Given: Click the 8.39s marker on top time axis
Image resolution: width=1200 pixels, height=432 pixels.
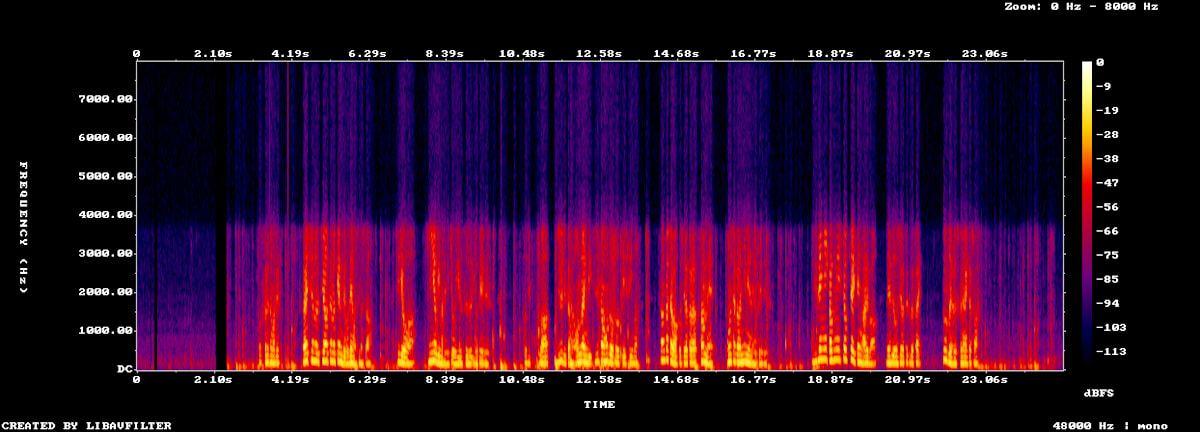Looking at the screenshot, I should tap(444, 53).
